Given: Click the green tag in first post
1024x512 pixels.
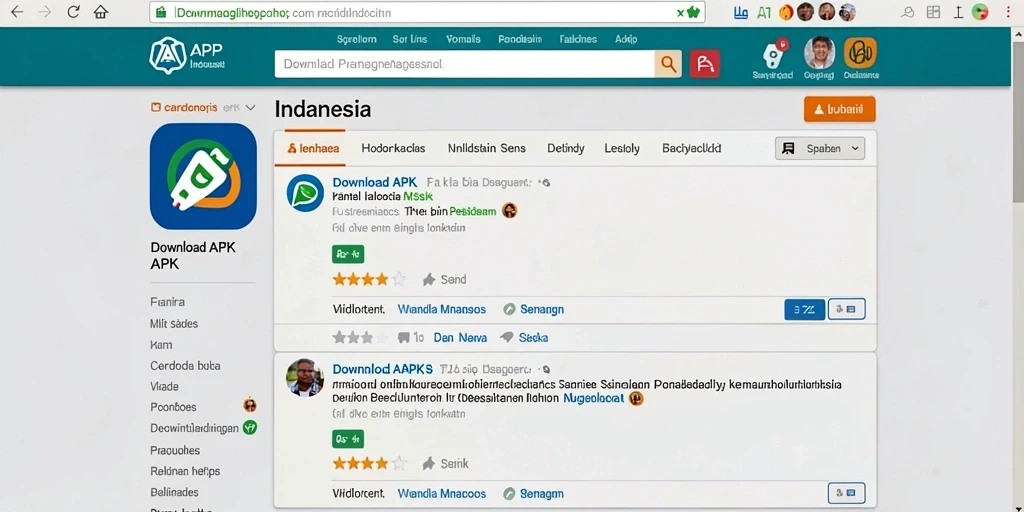Looking at the screenshot, I should (348, 254).
